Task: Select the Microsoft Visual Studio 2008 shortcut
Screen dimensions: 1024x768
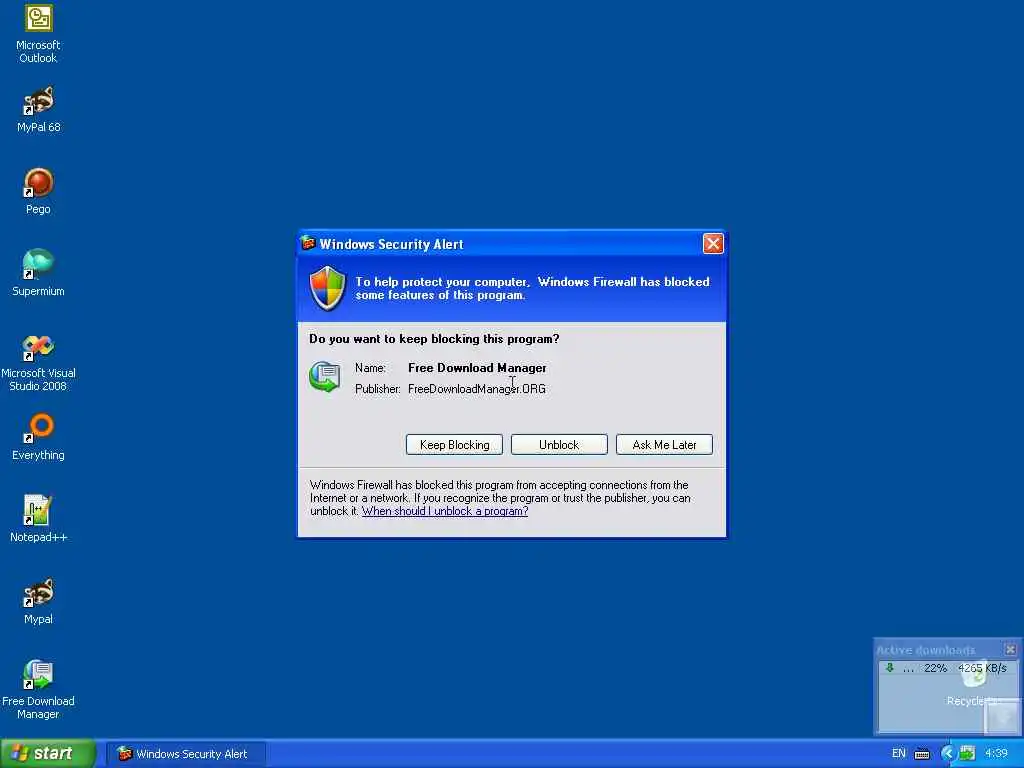Action: pos(38,363)
